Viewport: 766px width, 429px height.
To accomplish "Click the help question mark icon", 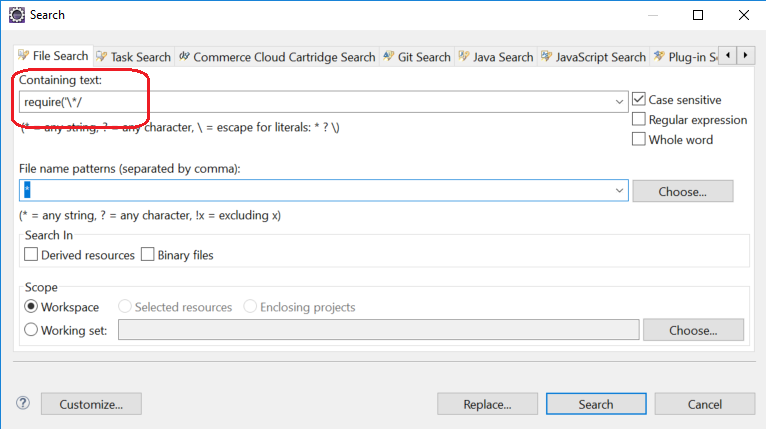I will coord(23,404).
